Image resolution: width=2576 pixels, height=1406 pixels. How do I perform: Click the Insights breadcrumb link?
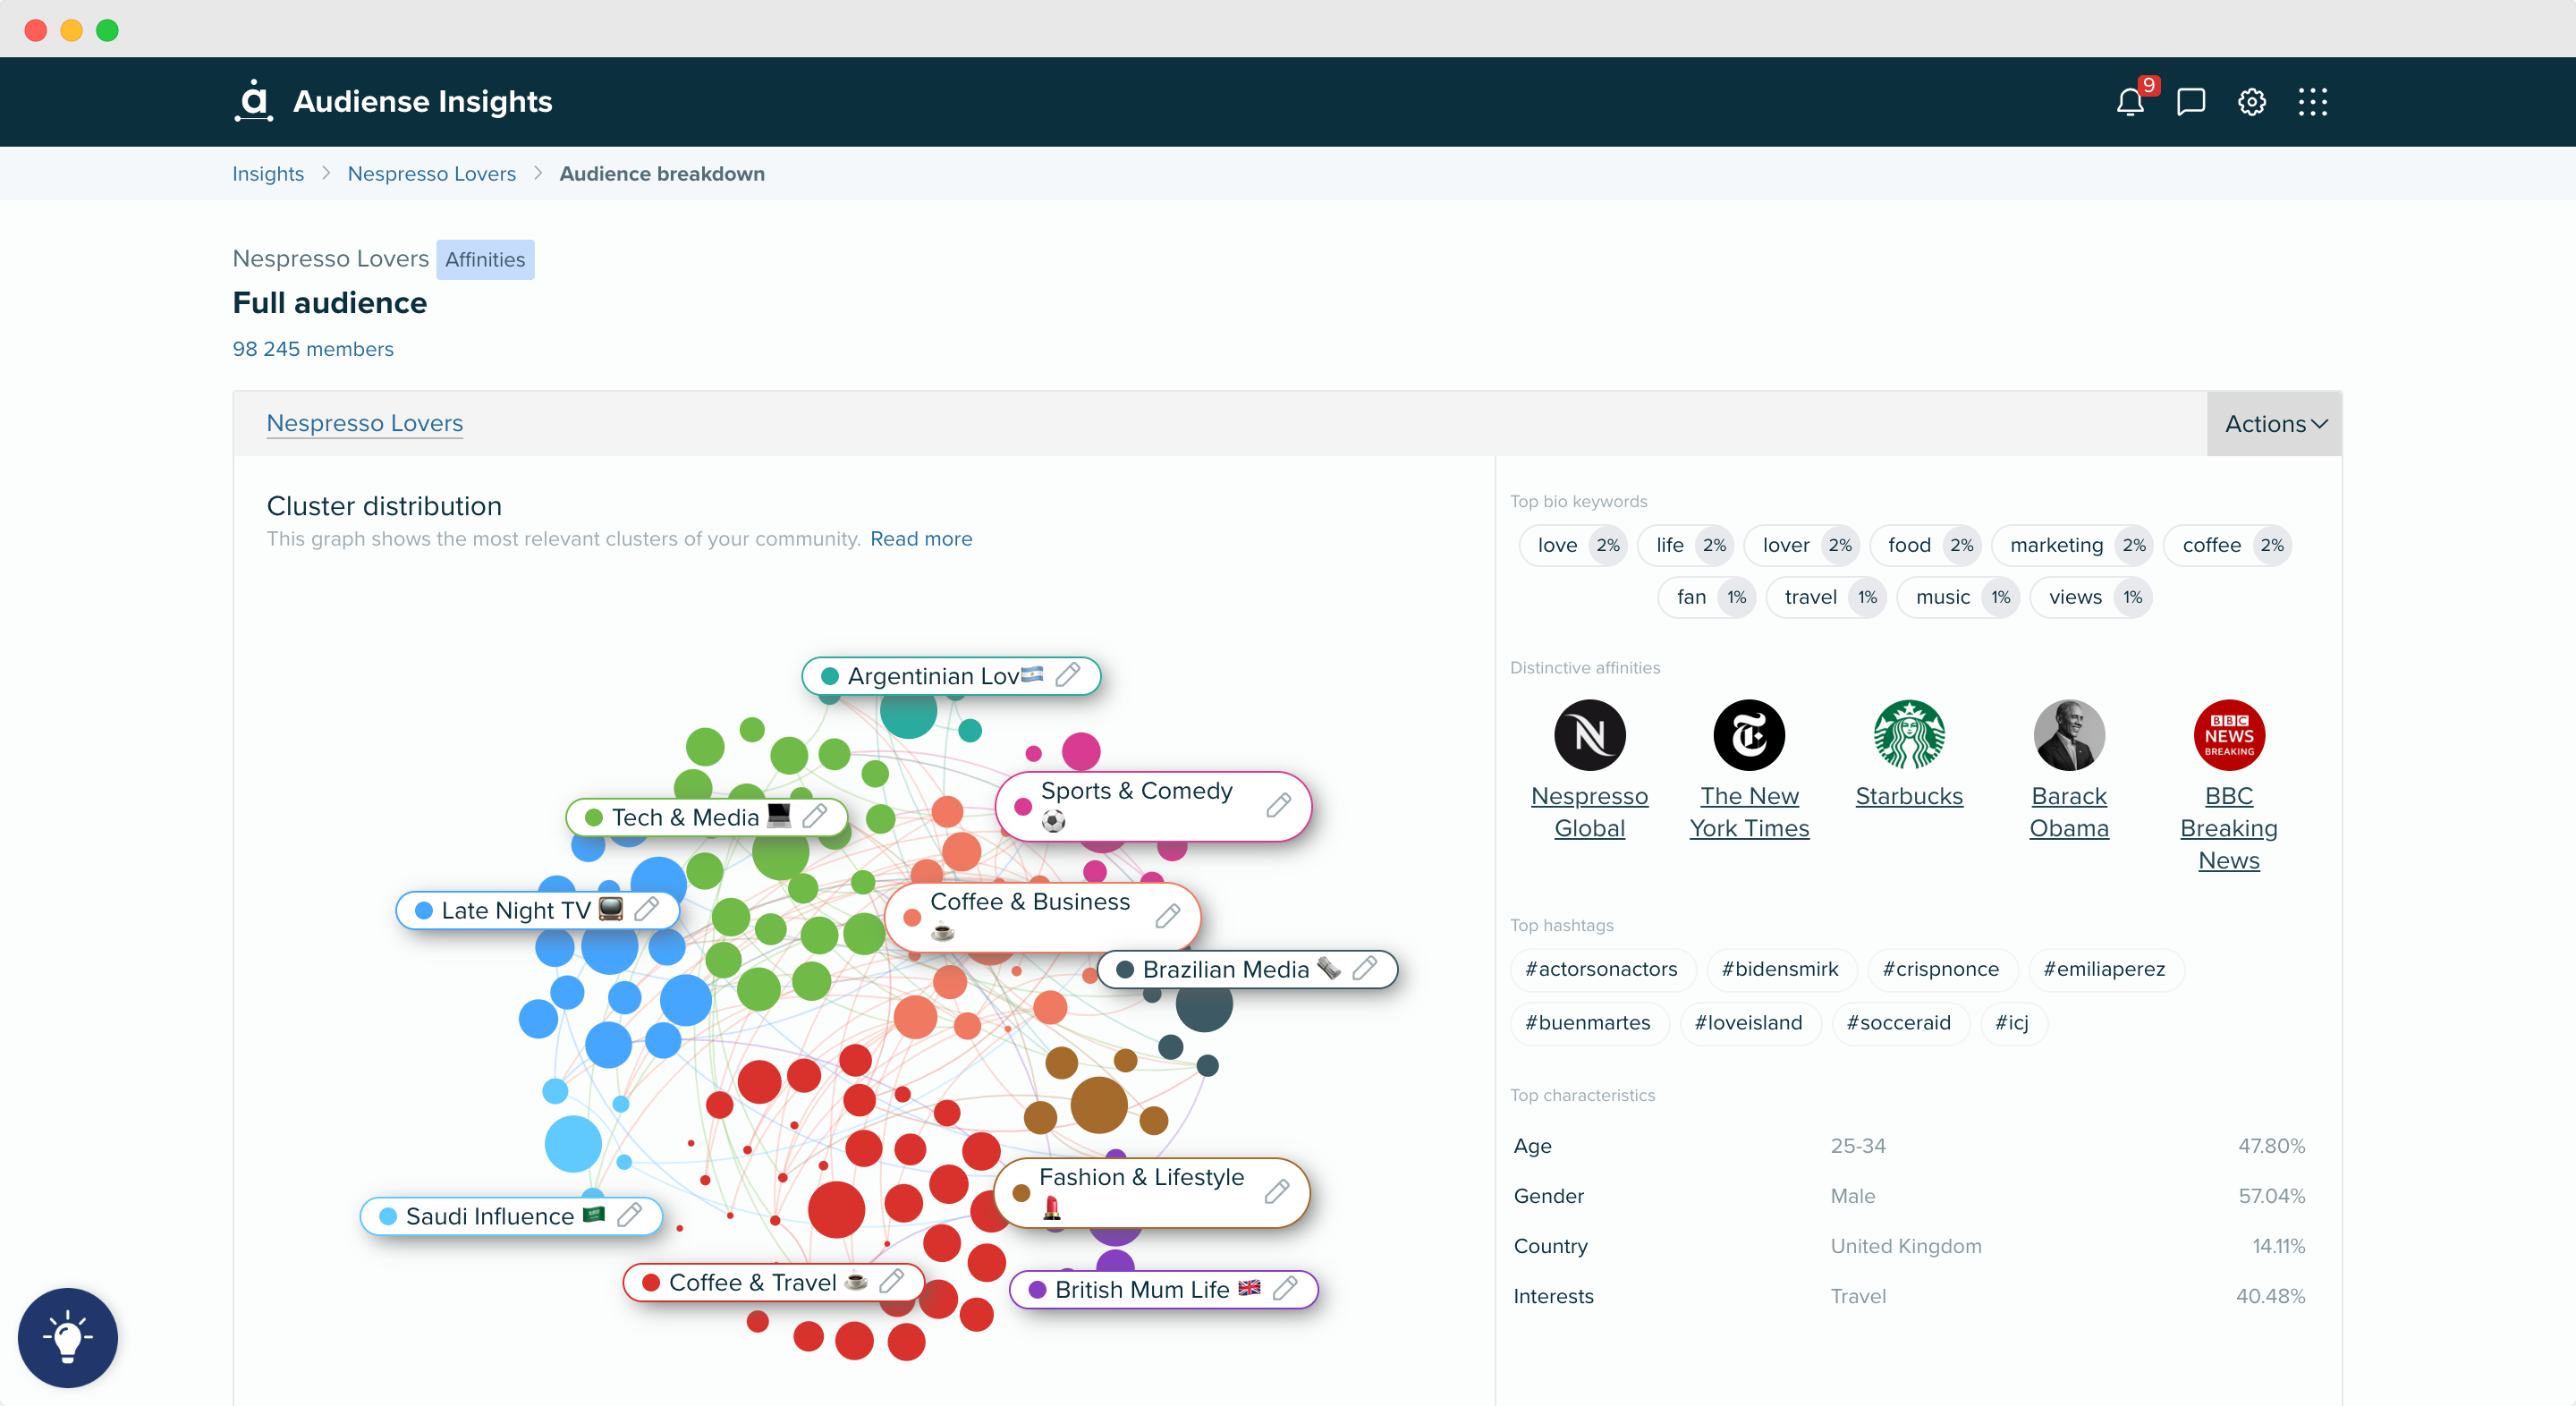click(268, 174)
